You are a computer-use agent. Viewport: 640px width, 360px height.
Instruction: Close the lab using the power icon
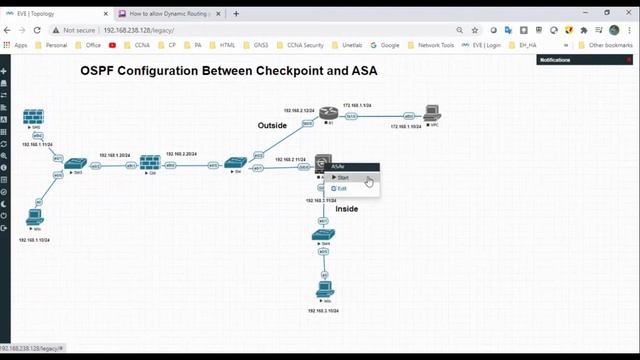(x=4, y=216)
